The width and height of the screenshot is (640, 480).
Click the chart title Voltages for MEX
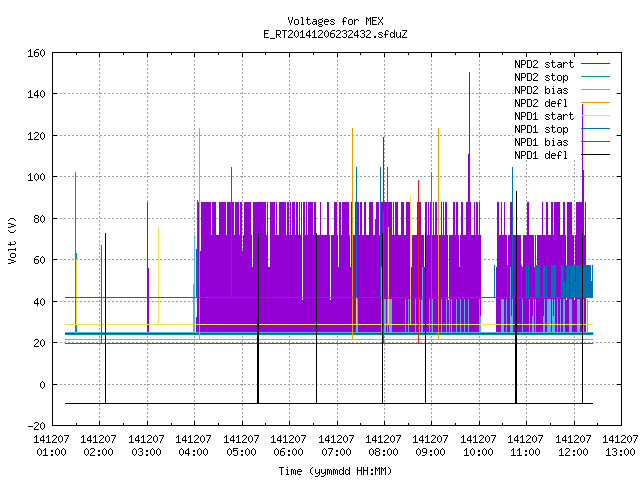click(x=335, y=21)
